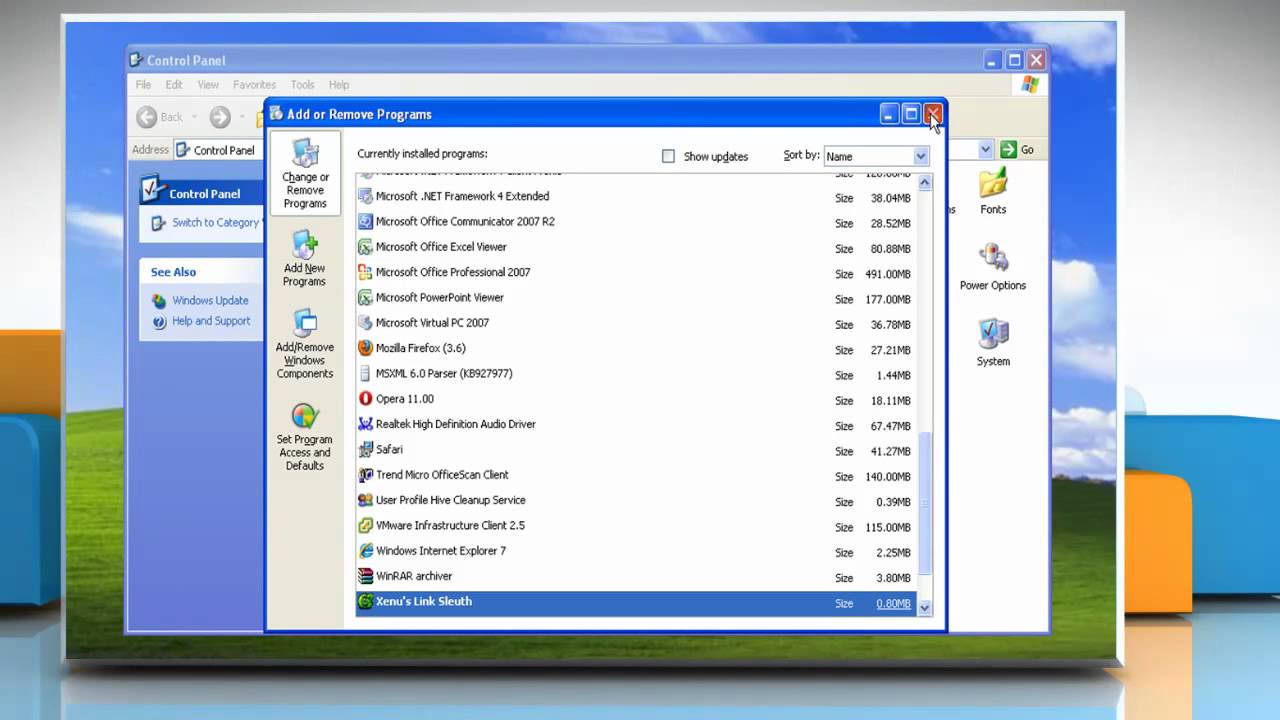This screenshot has height=720, width=1280.
Task: Open Power Options in Control Panel
Action: tap(993, 267)
